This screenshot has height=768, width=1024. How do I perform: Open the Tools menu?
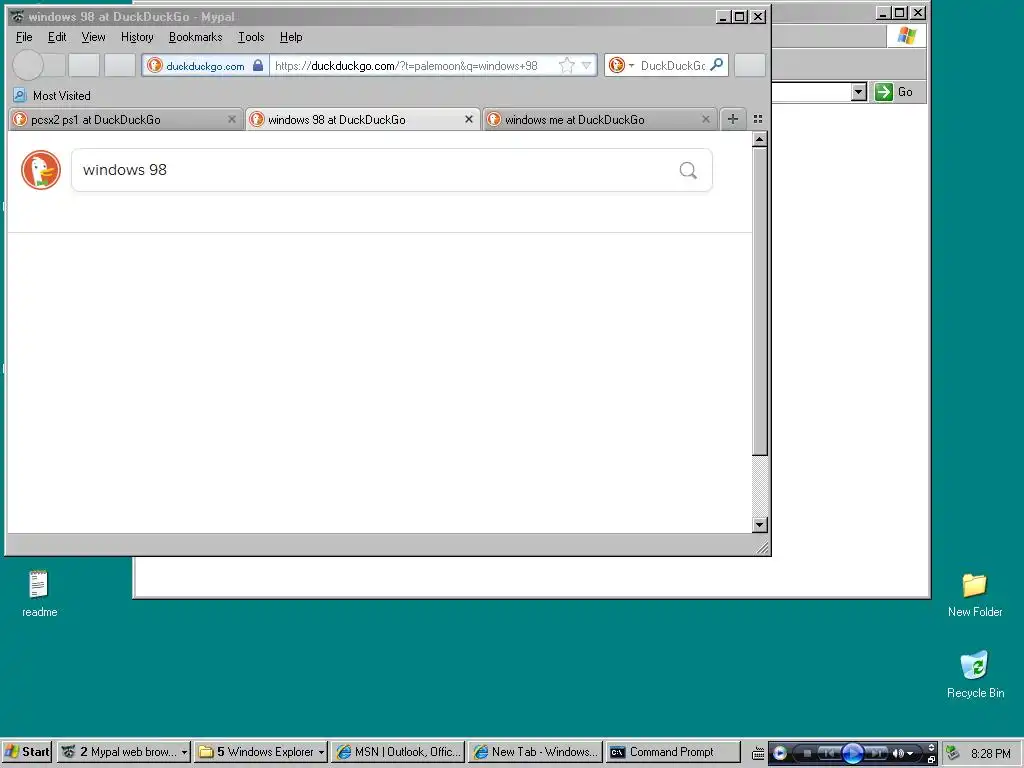251,37
